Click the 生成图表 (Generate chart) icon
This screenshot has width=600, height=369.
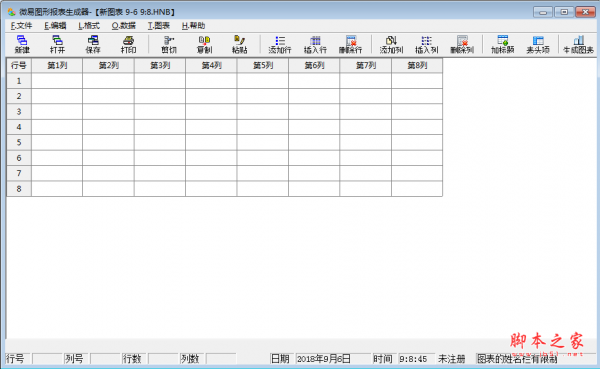coord(578,44)
